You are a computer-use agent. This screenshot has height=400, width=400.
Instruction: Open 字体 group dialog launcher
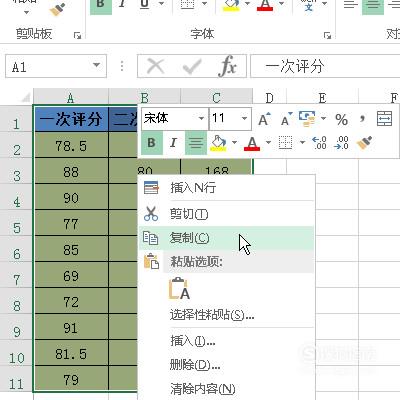(x=328, y=35)
